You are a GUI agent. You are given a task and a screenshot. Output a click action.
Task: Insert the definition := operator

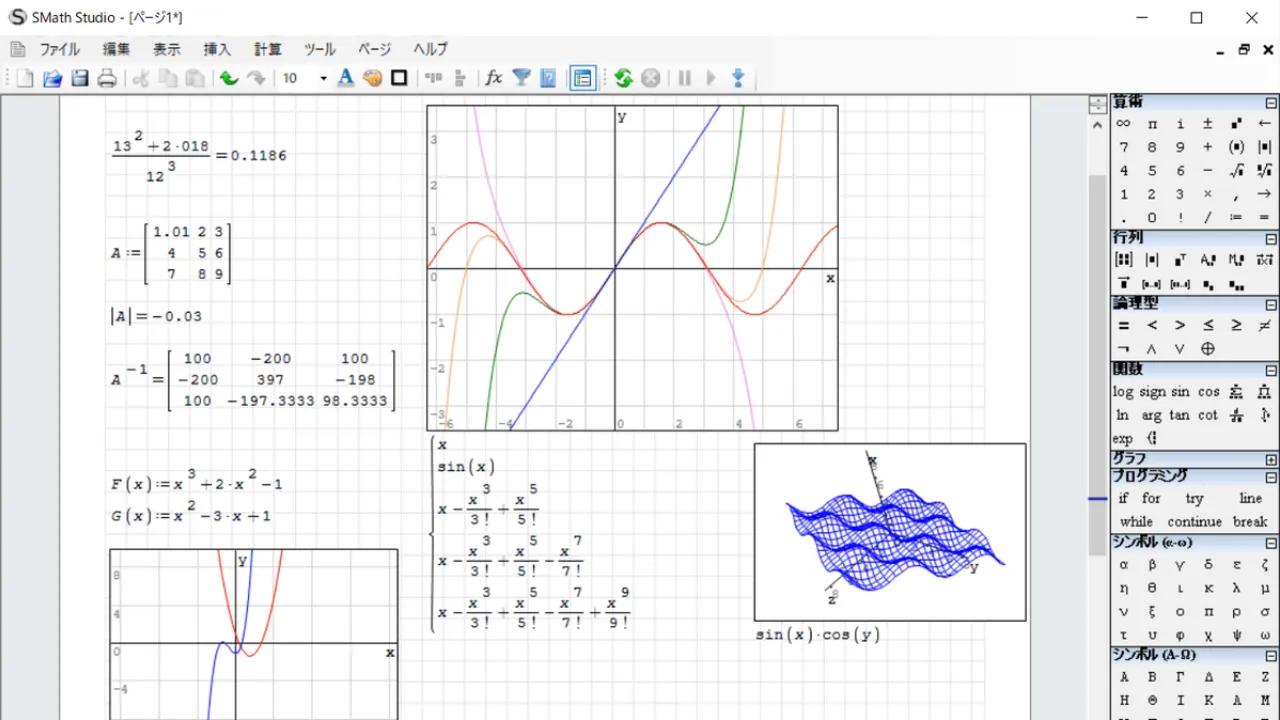pyautogui.click(x=1236, y=217)
